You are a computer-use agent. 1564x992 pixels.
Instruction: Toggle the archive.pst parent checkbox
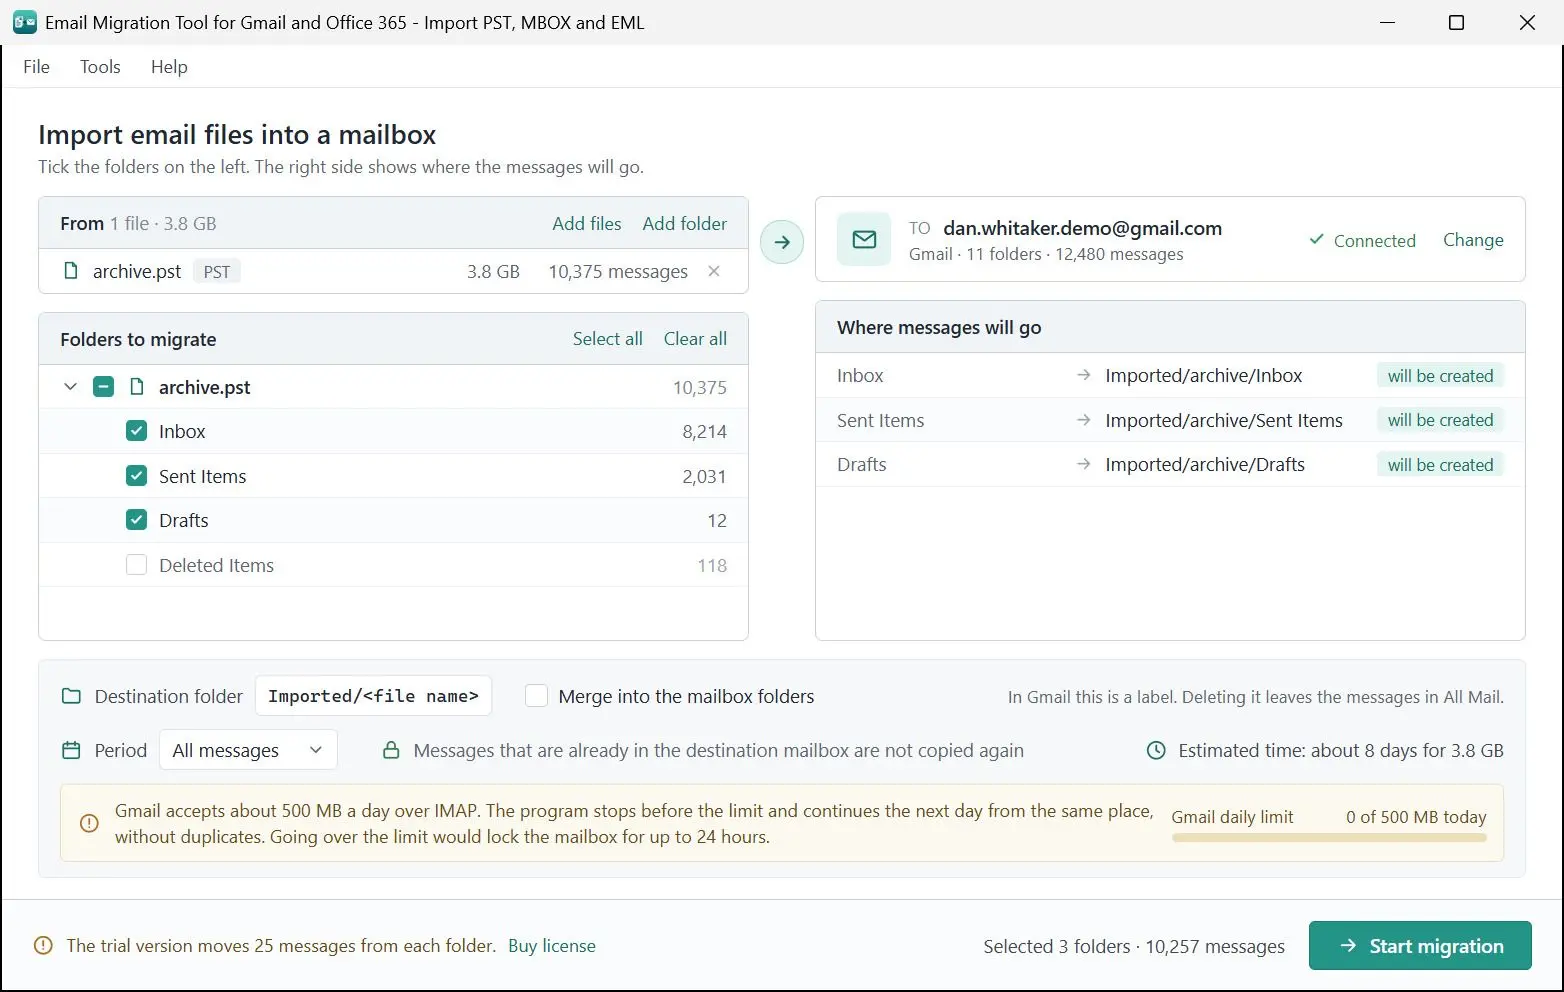pyautogui.click(x=103, y=387)
